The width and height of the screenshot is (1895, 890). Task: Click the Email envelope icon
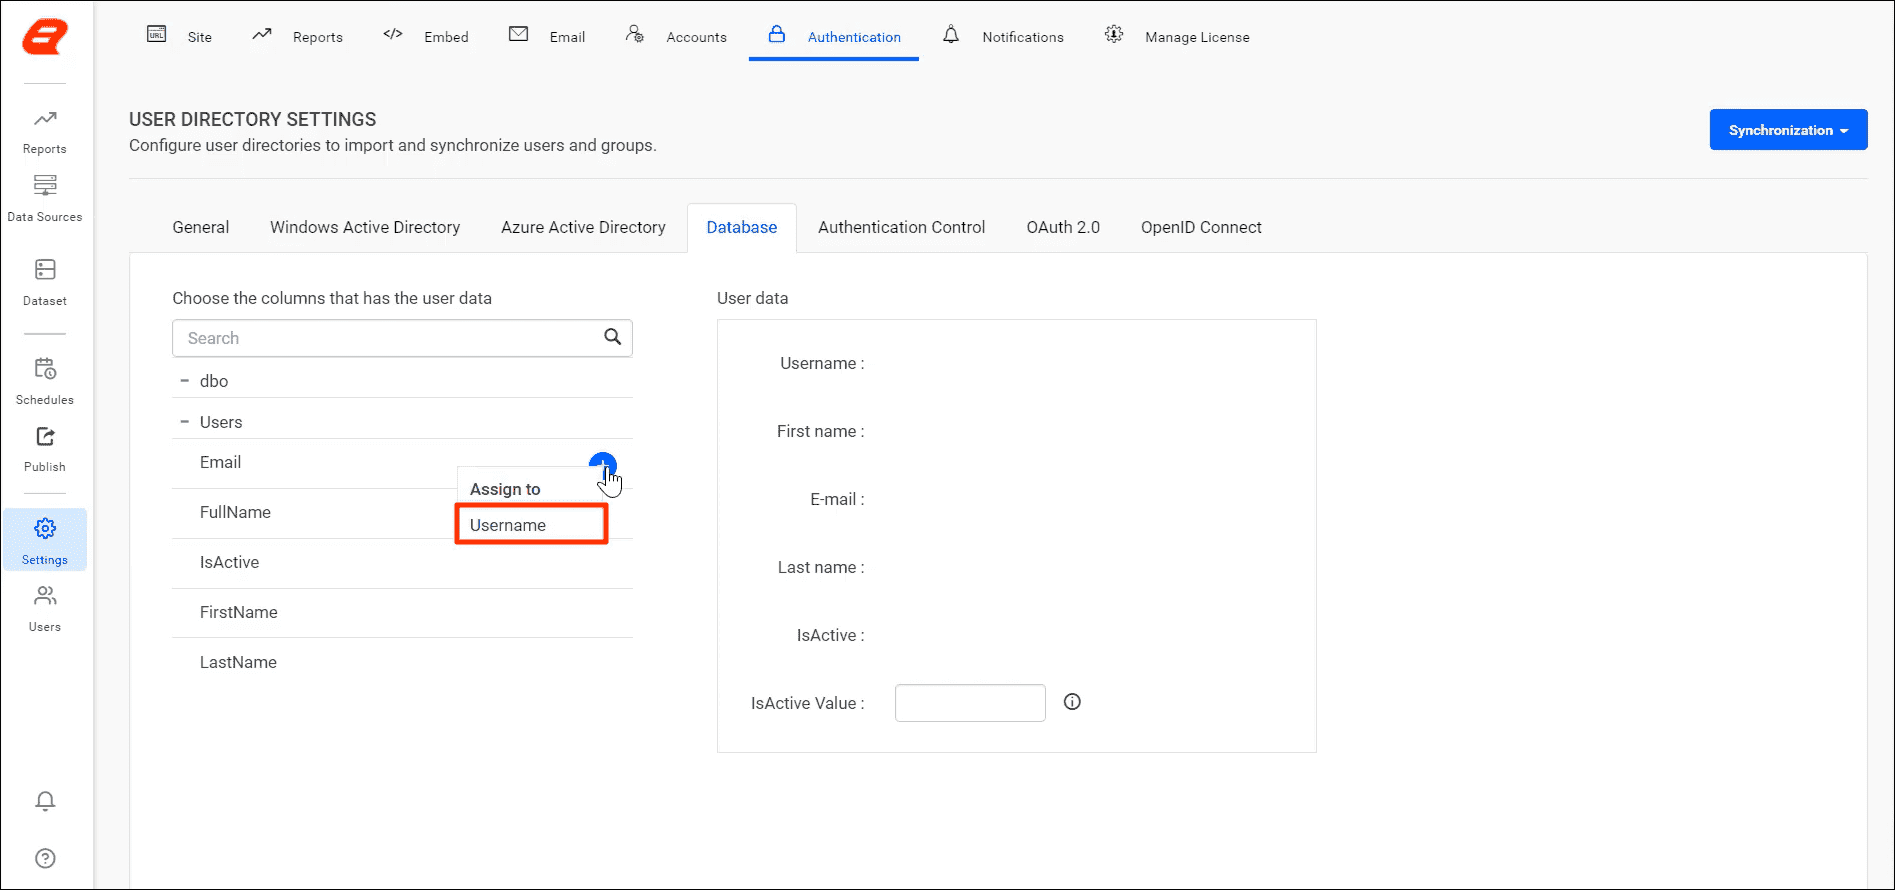coord(518,34)
